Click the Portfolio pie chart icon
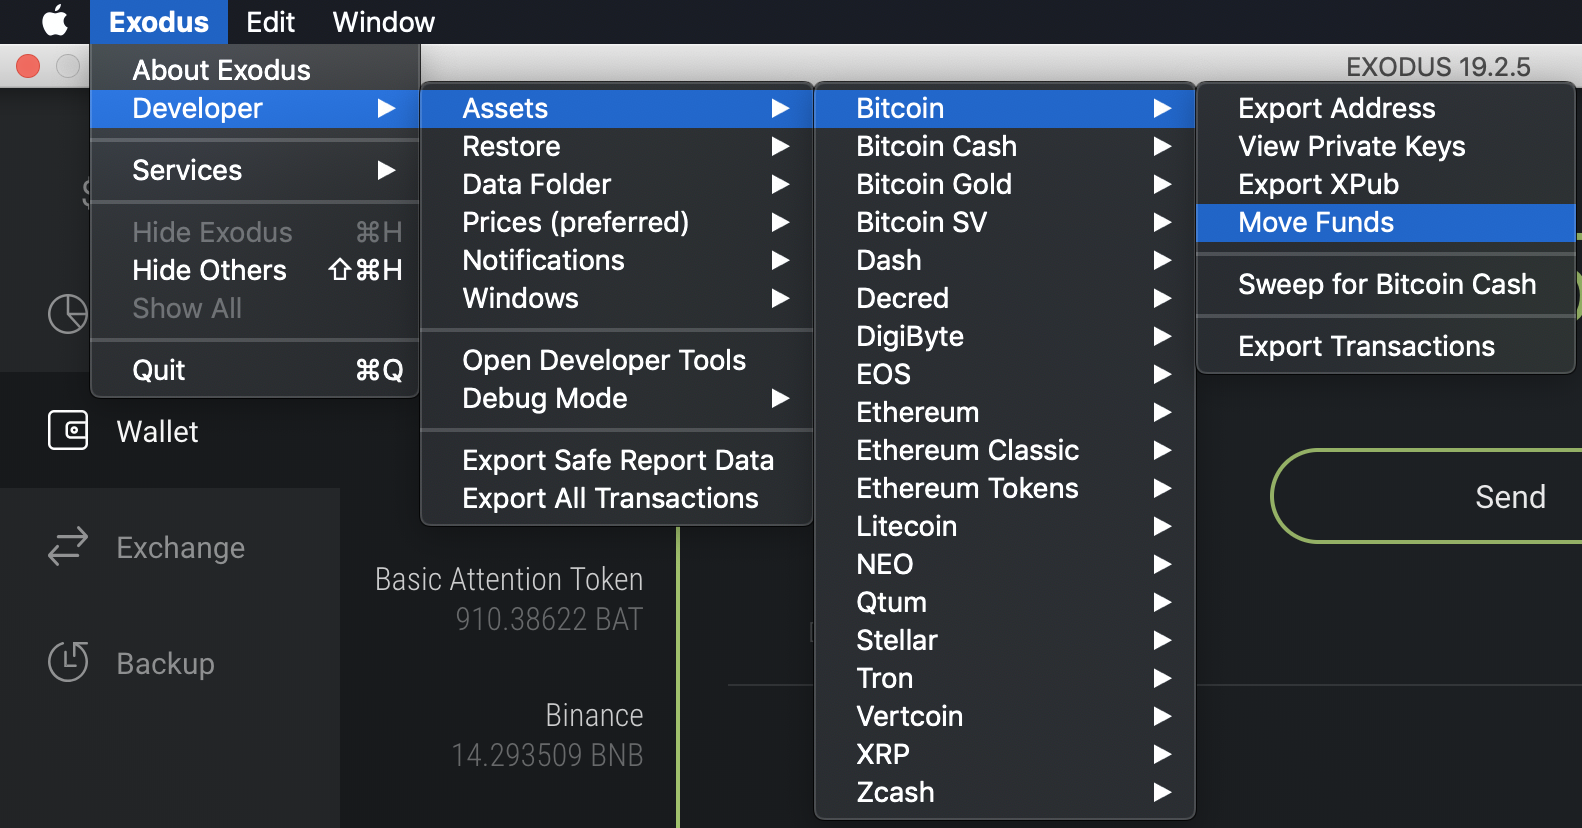 click(x=68, y=314)
